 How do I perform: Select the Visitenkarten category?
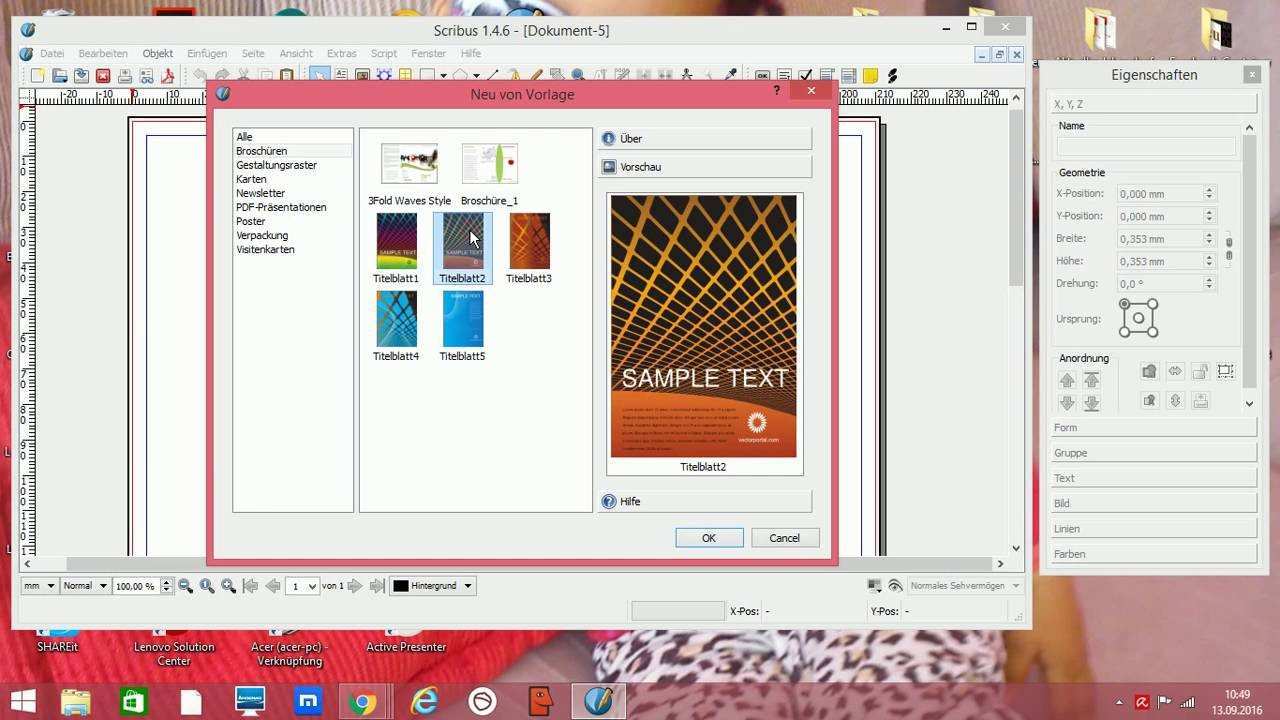click(x=265, y=250)
